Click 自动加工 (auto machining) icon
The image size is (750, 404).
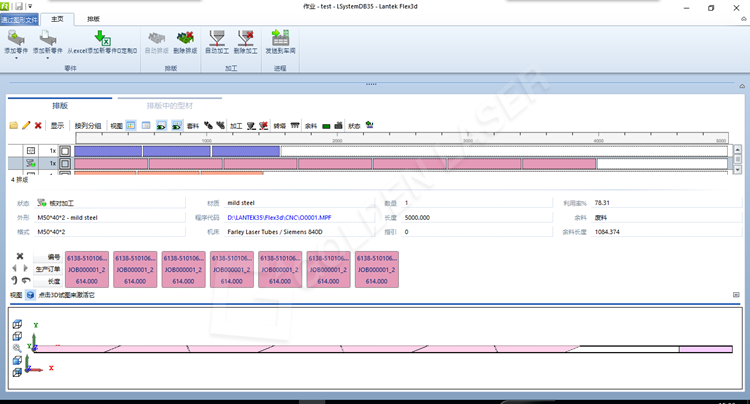pos(216,38)
